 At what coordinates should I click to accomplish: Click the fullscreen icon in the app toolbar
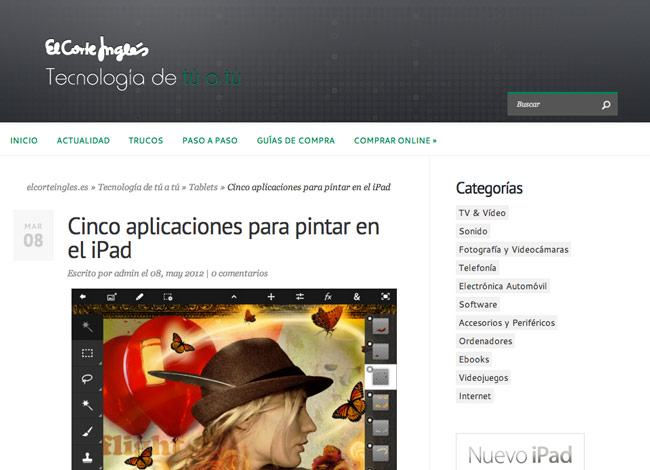click(x=385, y=297)
